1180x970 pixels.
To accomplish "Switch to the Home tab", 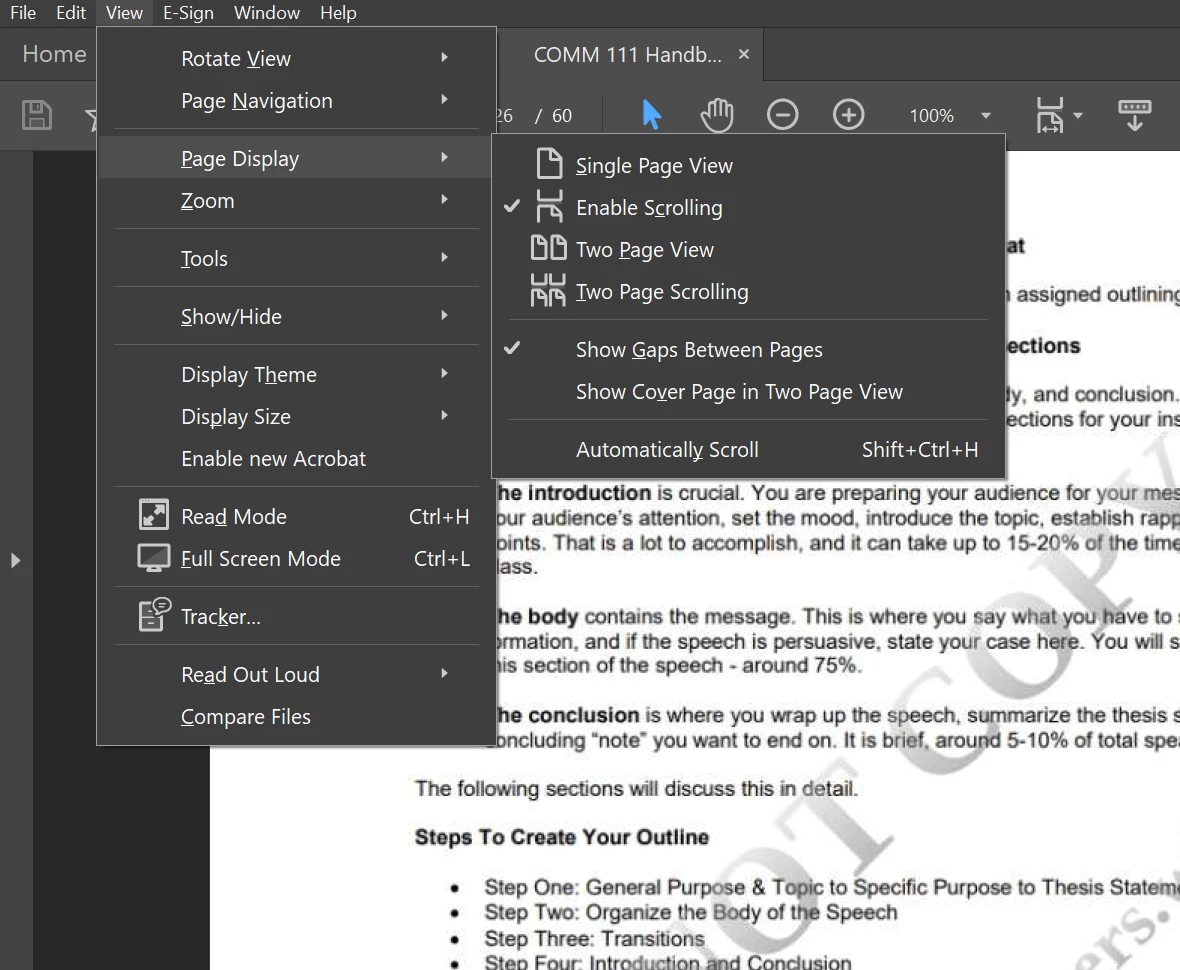I will tap(54, 54).
